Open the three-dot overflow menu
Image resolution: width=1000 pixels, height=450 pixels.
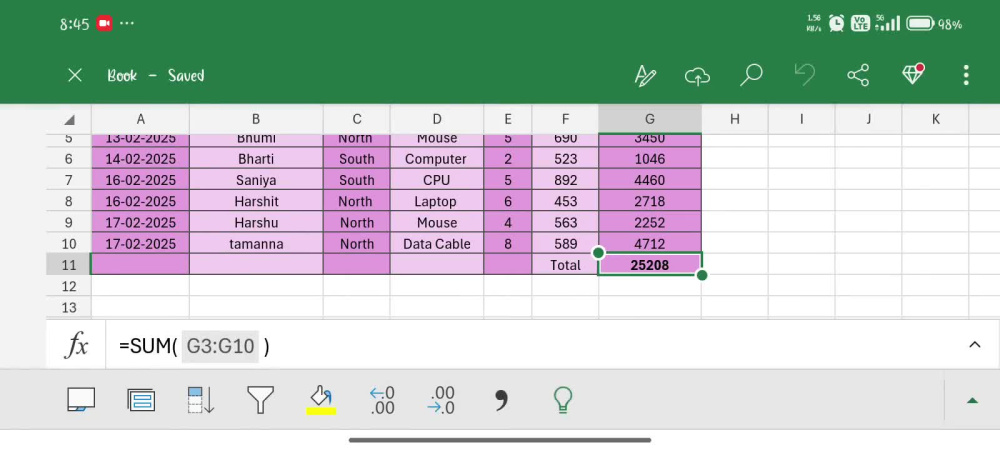pyautogui.click(x=966, y=75)
